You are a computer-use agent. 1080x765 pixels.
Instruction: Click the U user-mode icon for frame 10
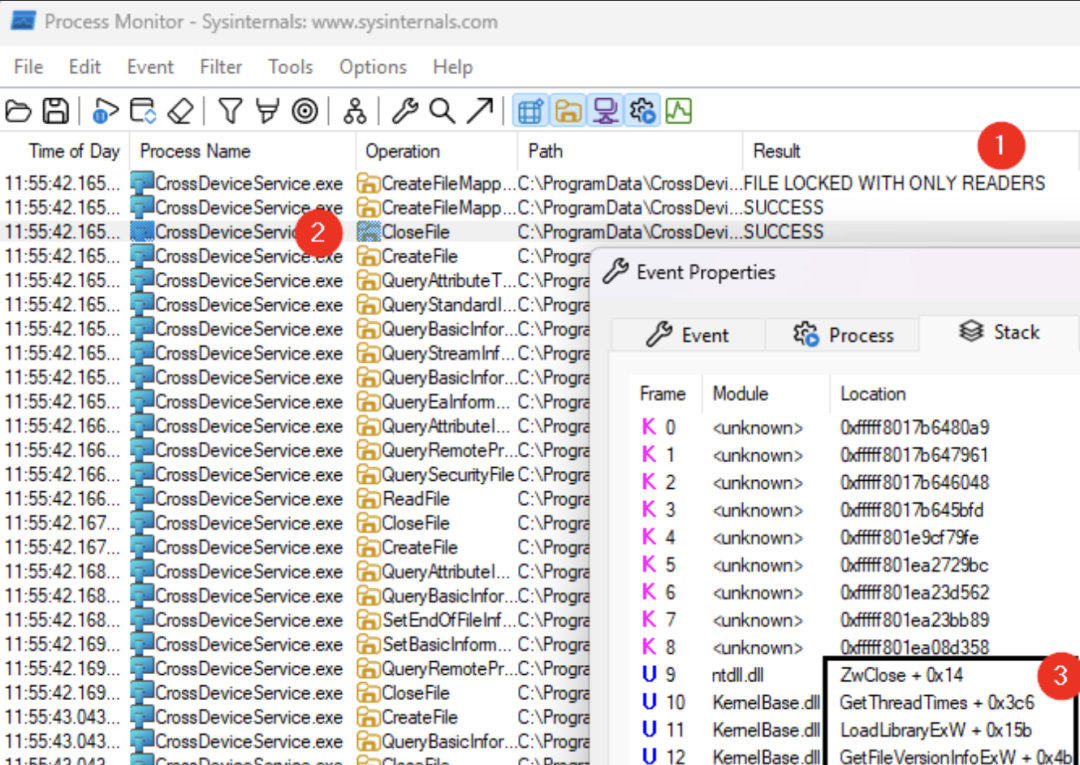point(649,702)
